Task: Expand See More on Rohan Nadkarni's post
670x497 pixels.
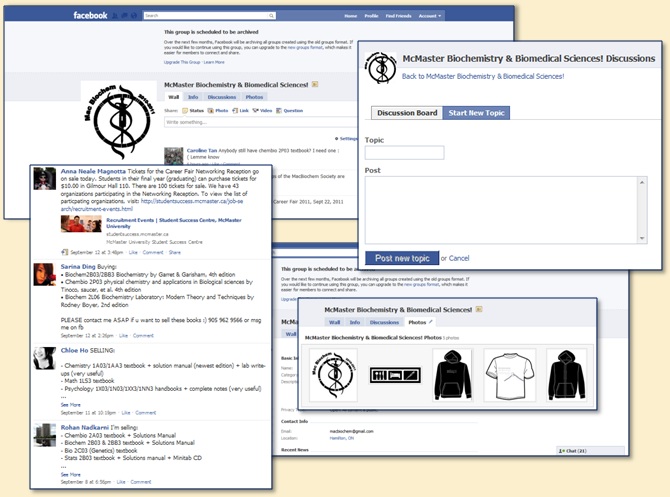Action: click(70, 474)
